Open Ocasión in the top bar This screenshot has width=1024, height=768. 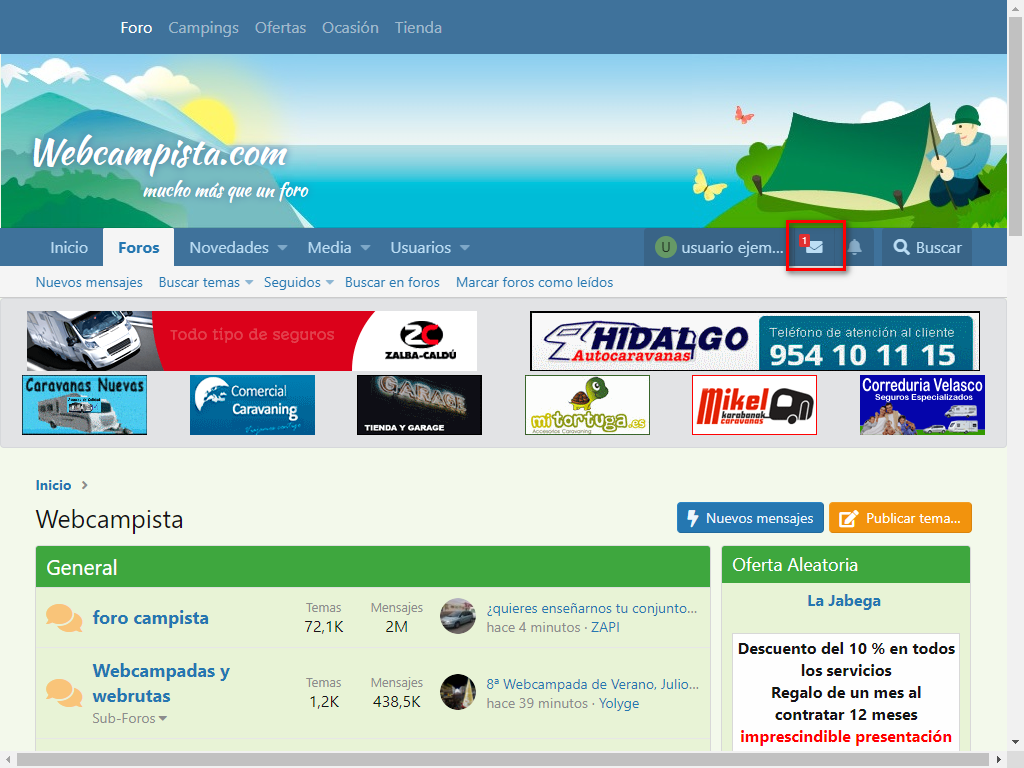tap(350, 27)
